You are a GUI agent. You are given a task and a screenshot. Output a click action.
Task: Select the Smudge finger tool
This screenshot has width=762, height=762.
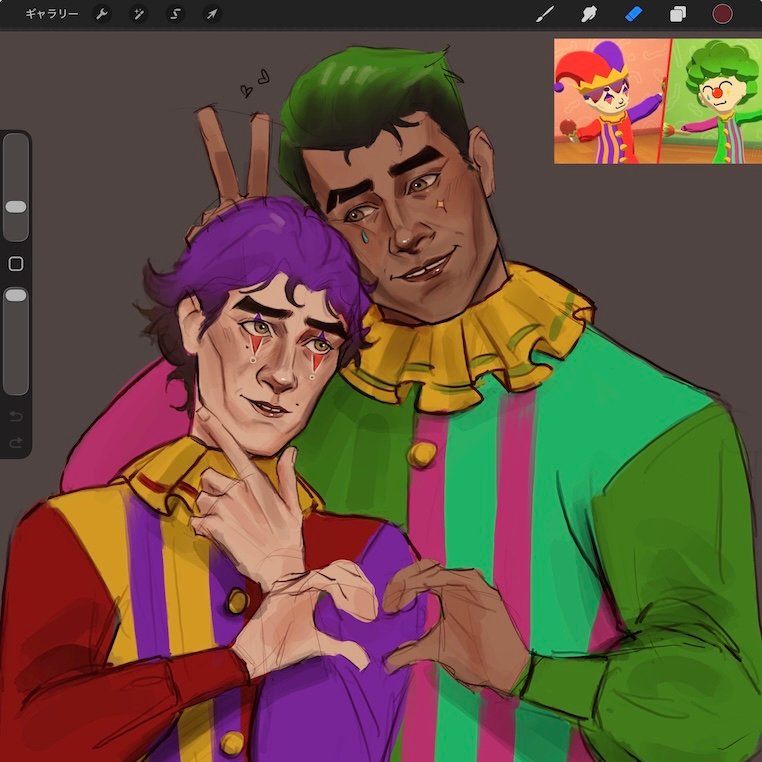(589, 14)
